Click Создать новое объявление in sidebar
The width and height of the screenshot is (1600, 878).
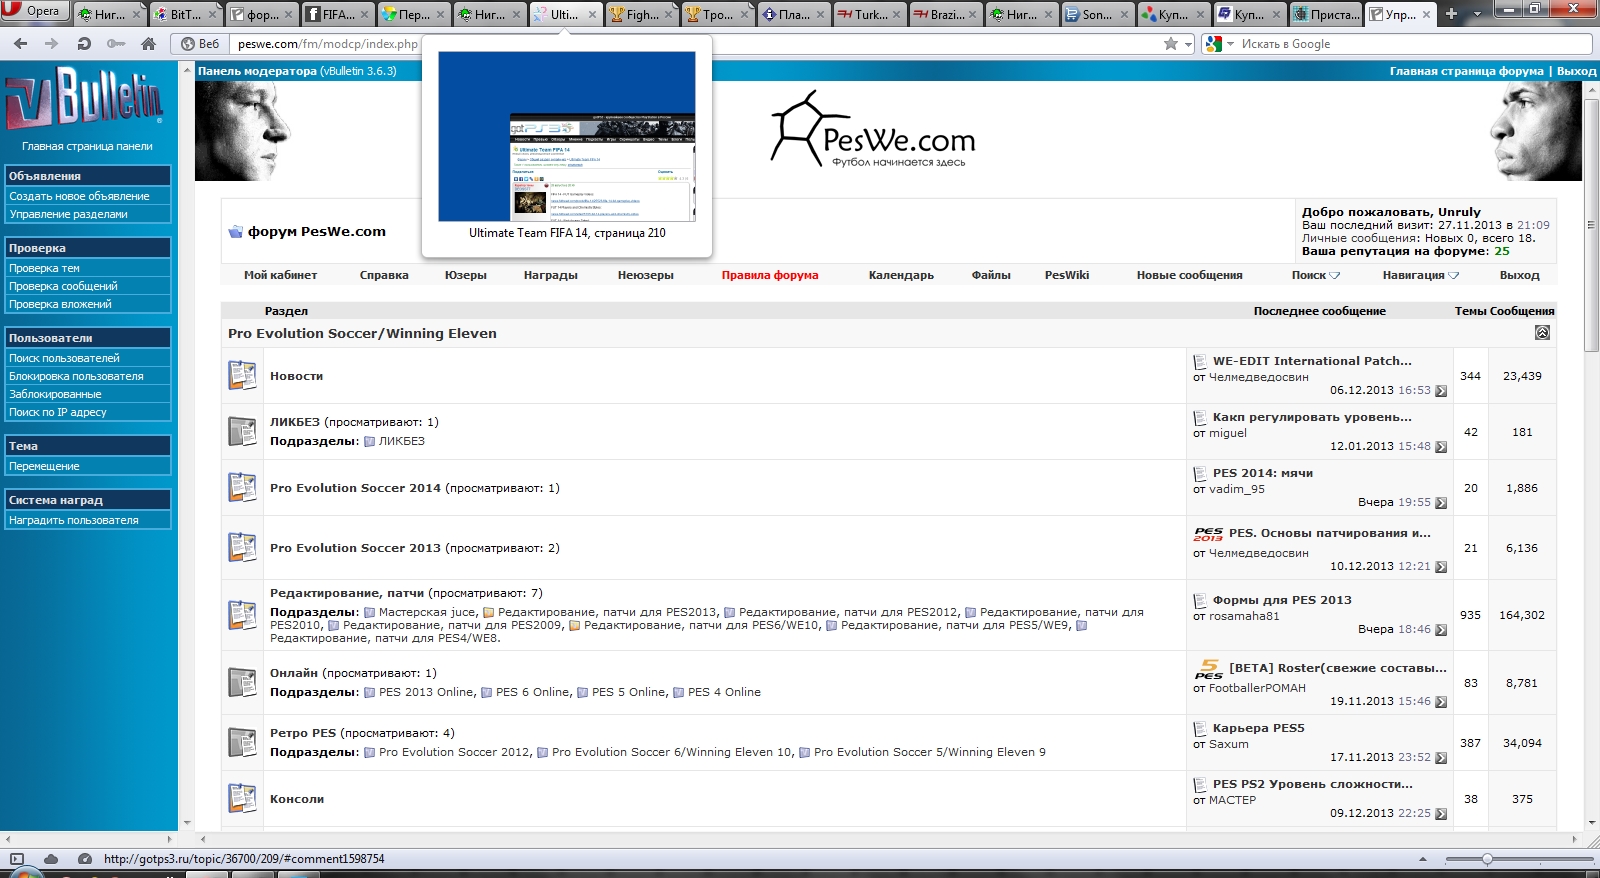point(79,196)
